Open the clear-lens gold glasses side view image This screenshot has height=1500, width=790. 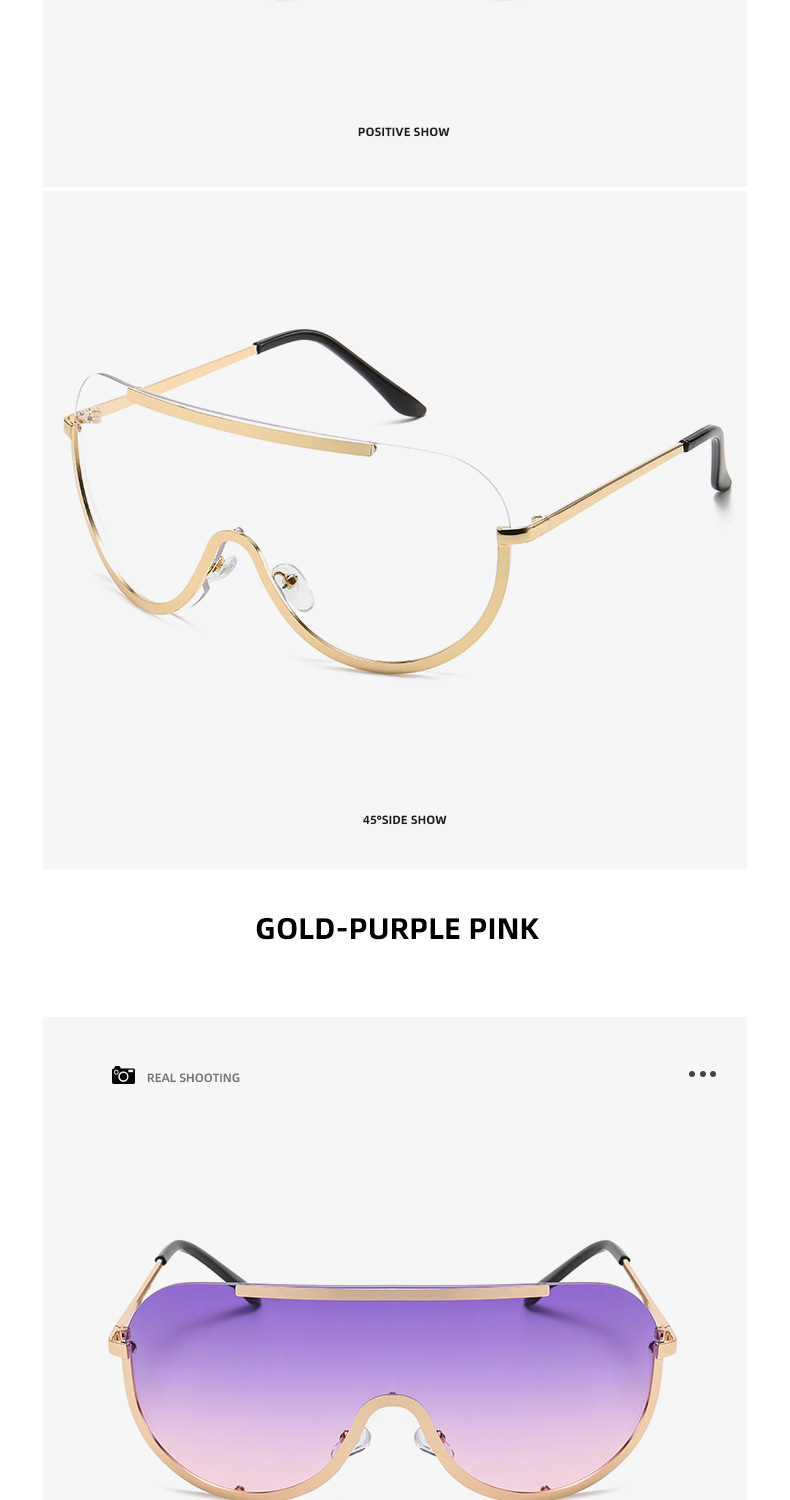(x=395, y=530)
